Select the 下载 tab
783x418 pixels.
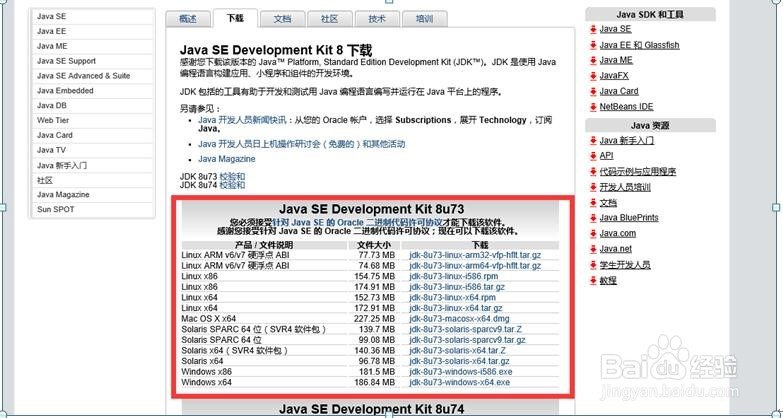click(x=235, y=18)
